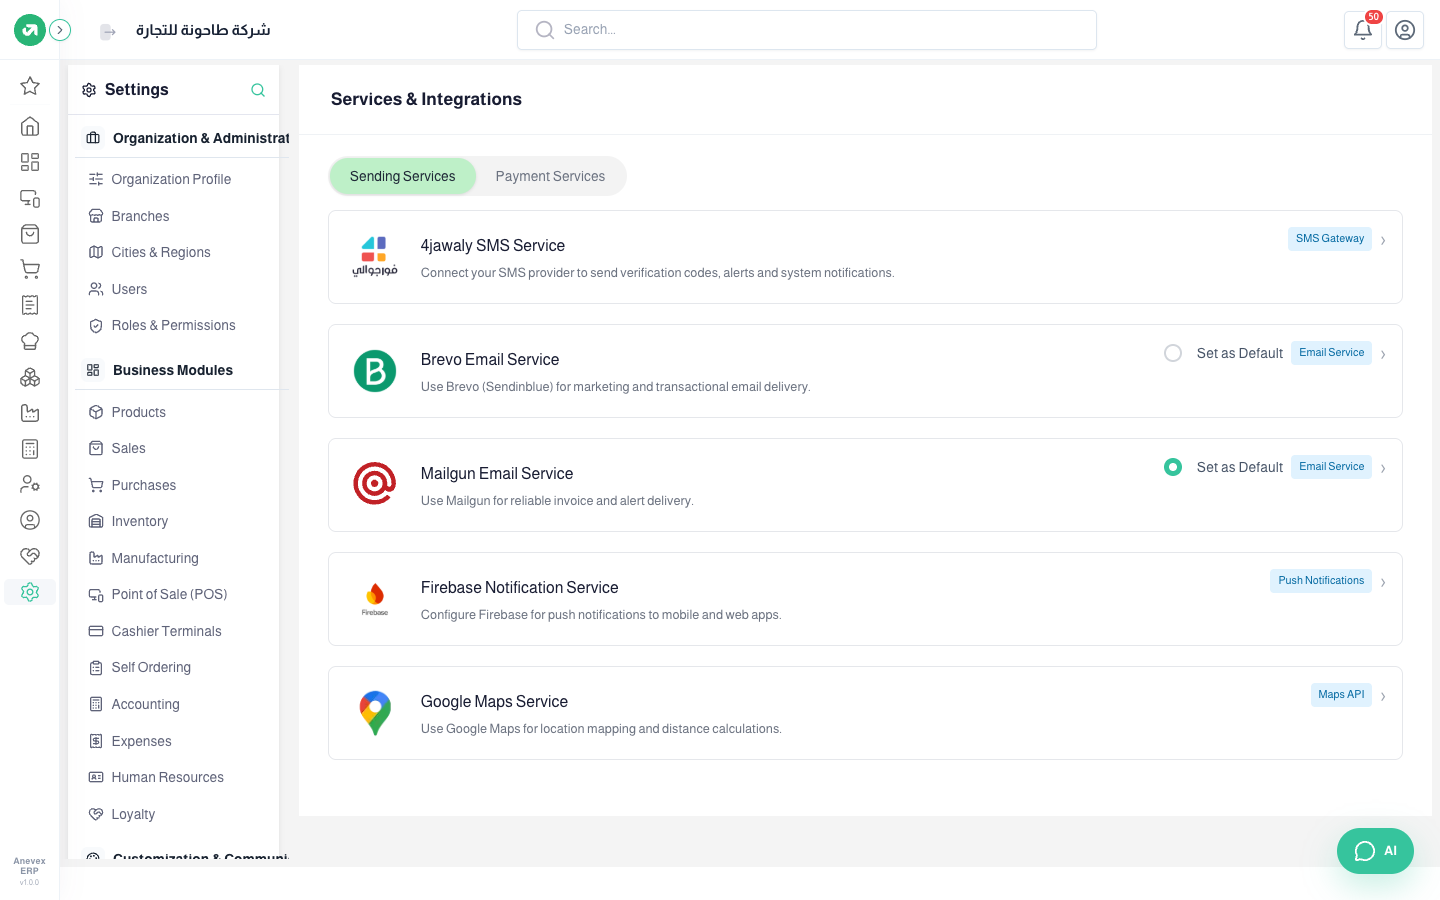Click the Settings panel search icon
Viewport: 1440px width, 900px height.
click(258, 90)
